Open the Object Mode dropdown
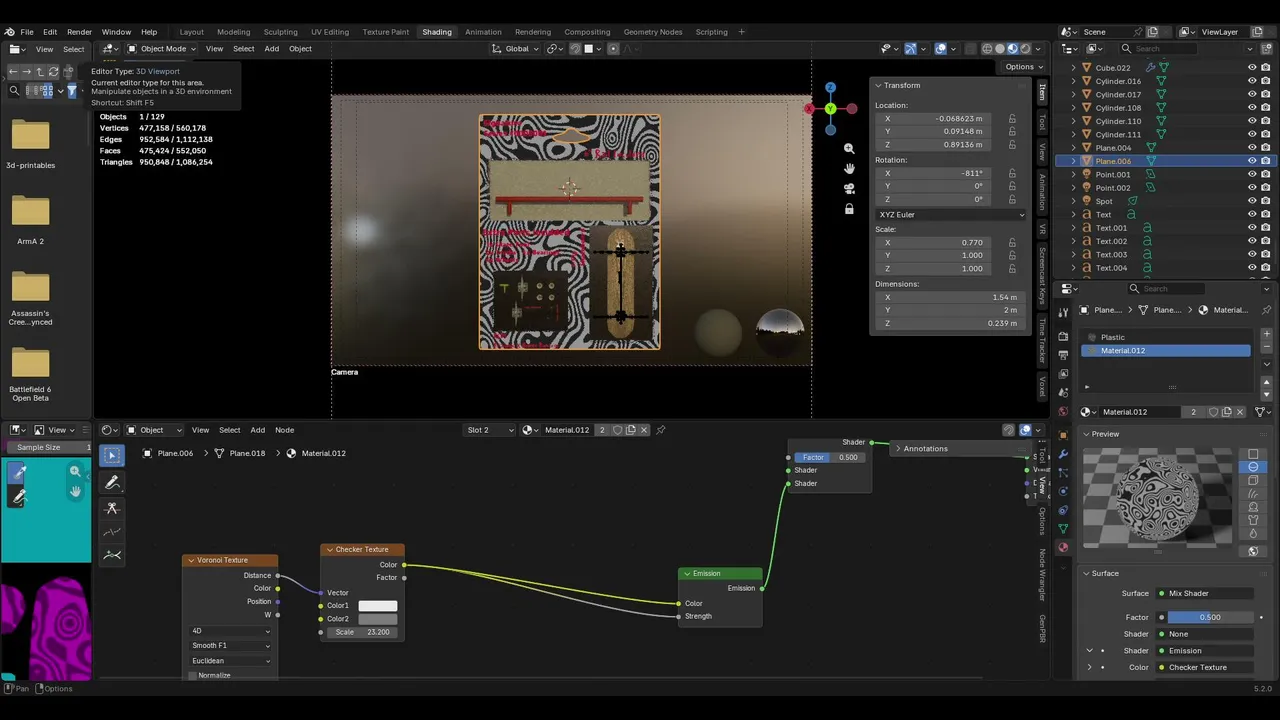 161,48
